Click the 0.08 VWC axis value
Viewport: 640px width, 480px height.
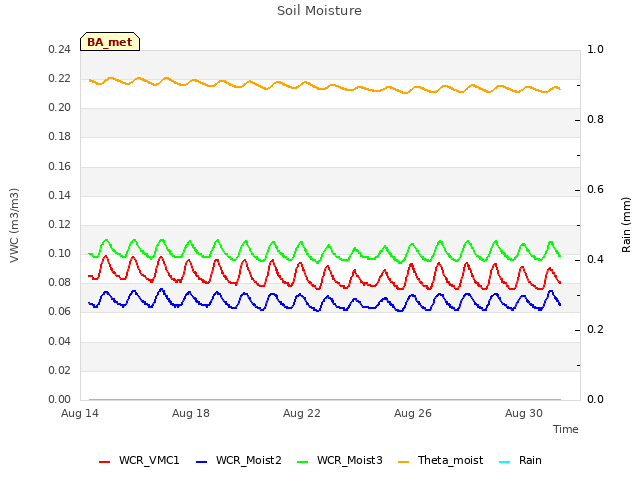click(x=60, y=282)
